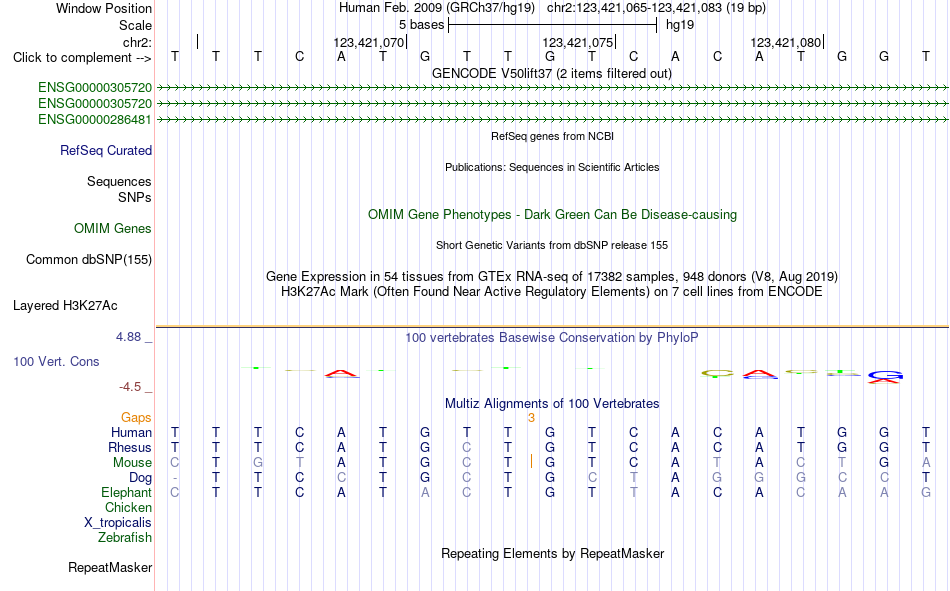The image size is (950, 591).
Task: Open Multiz Alignments of 100 Vertebrates title
Action: coord(552,404)
